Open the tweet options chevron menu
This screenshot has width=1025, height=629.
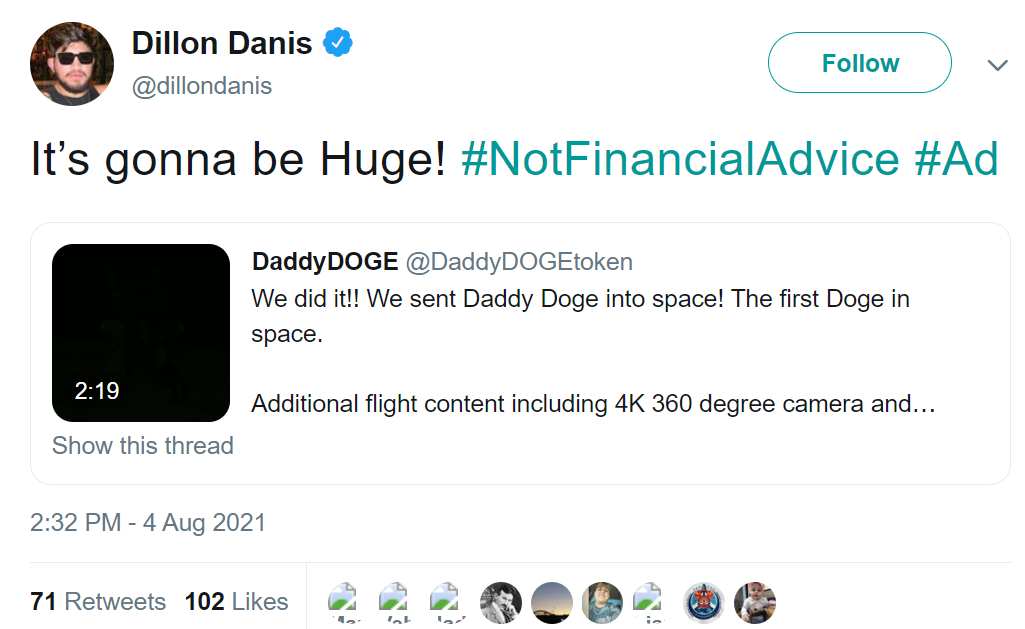(x=997, y=65)
